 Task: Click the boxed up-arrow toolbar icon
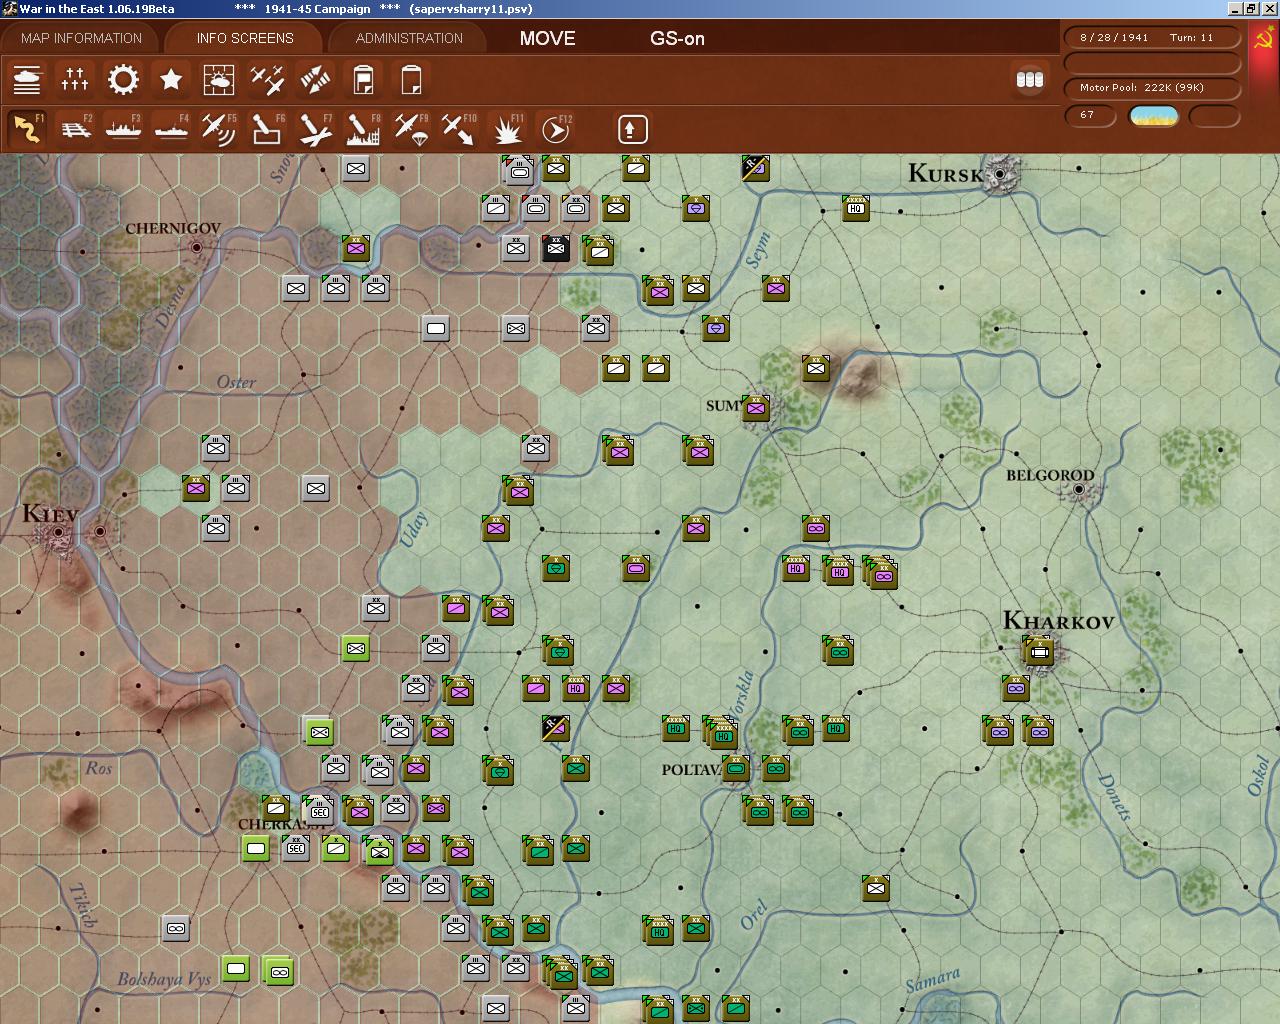click(x=632, y=129)
